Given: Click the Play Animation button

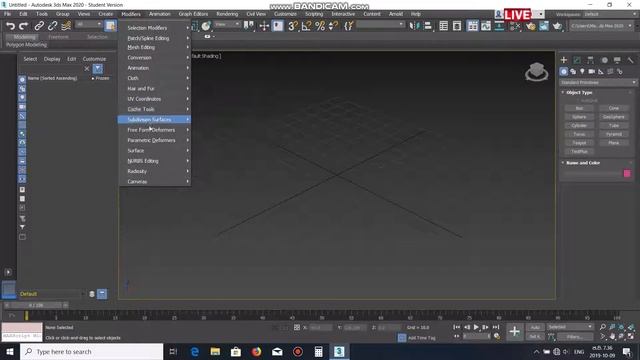Looking at the screenshot, I should [x=476, y=327].
